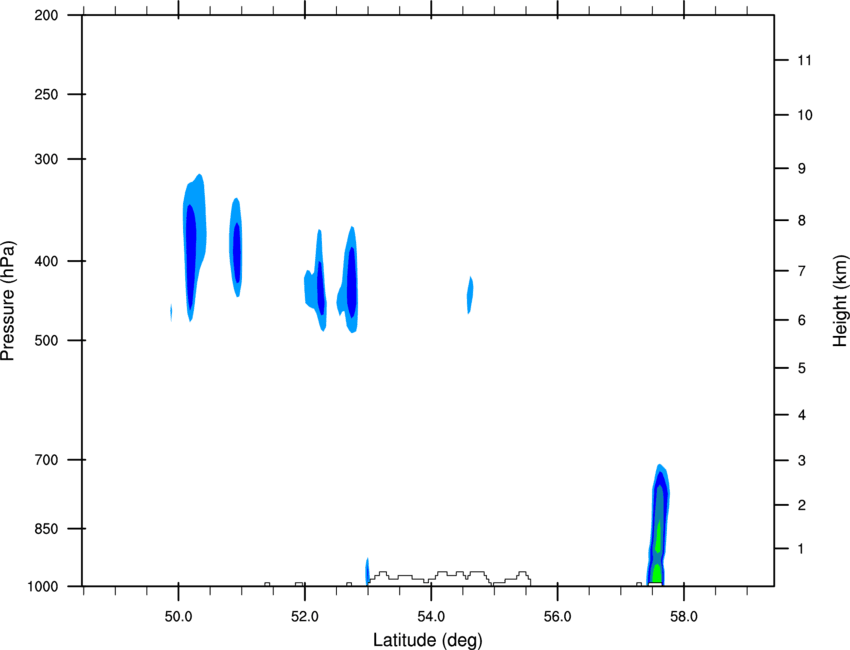Click the 56.0 latitude tick label
The height and width of the screenshot is (650, 850).
[557, 617]
